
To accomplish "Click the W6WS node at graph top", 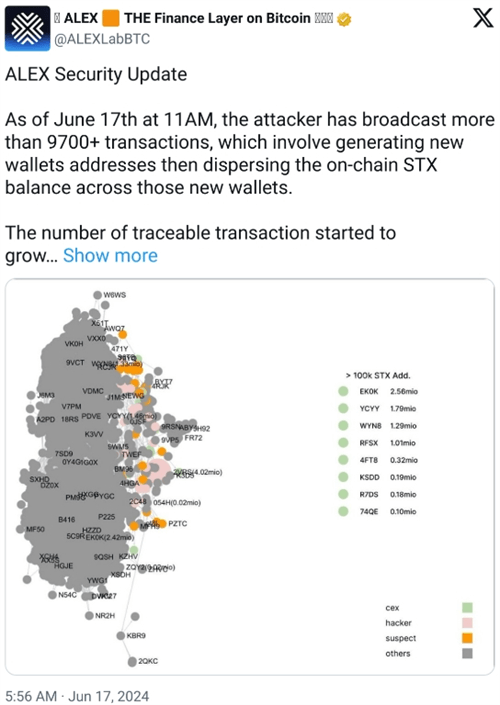I will 97,295.
